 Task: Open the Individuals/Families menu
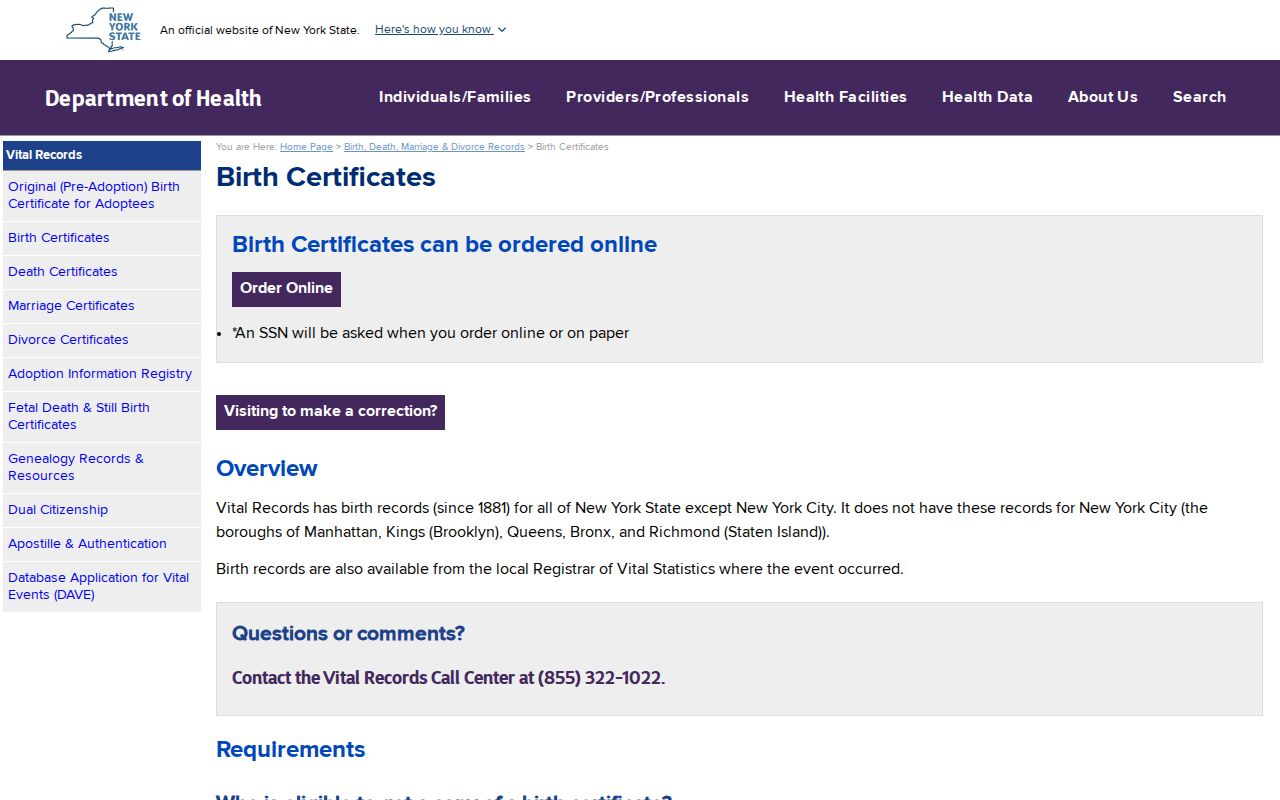(x=455, y=97)
